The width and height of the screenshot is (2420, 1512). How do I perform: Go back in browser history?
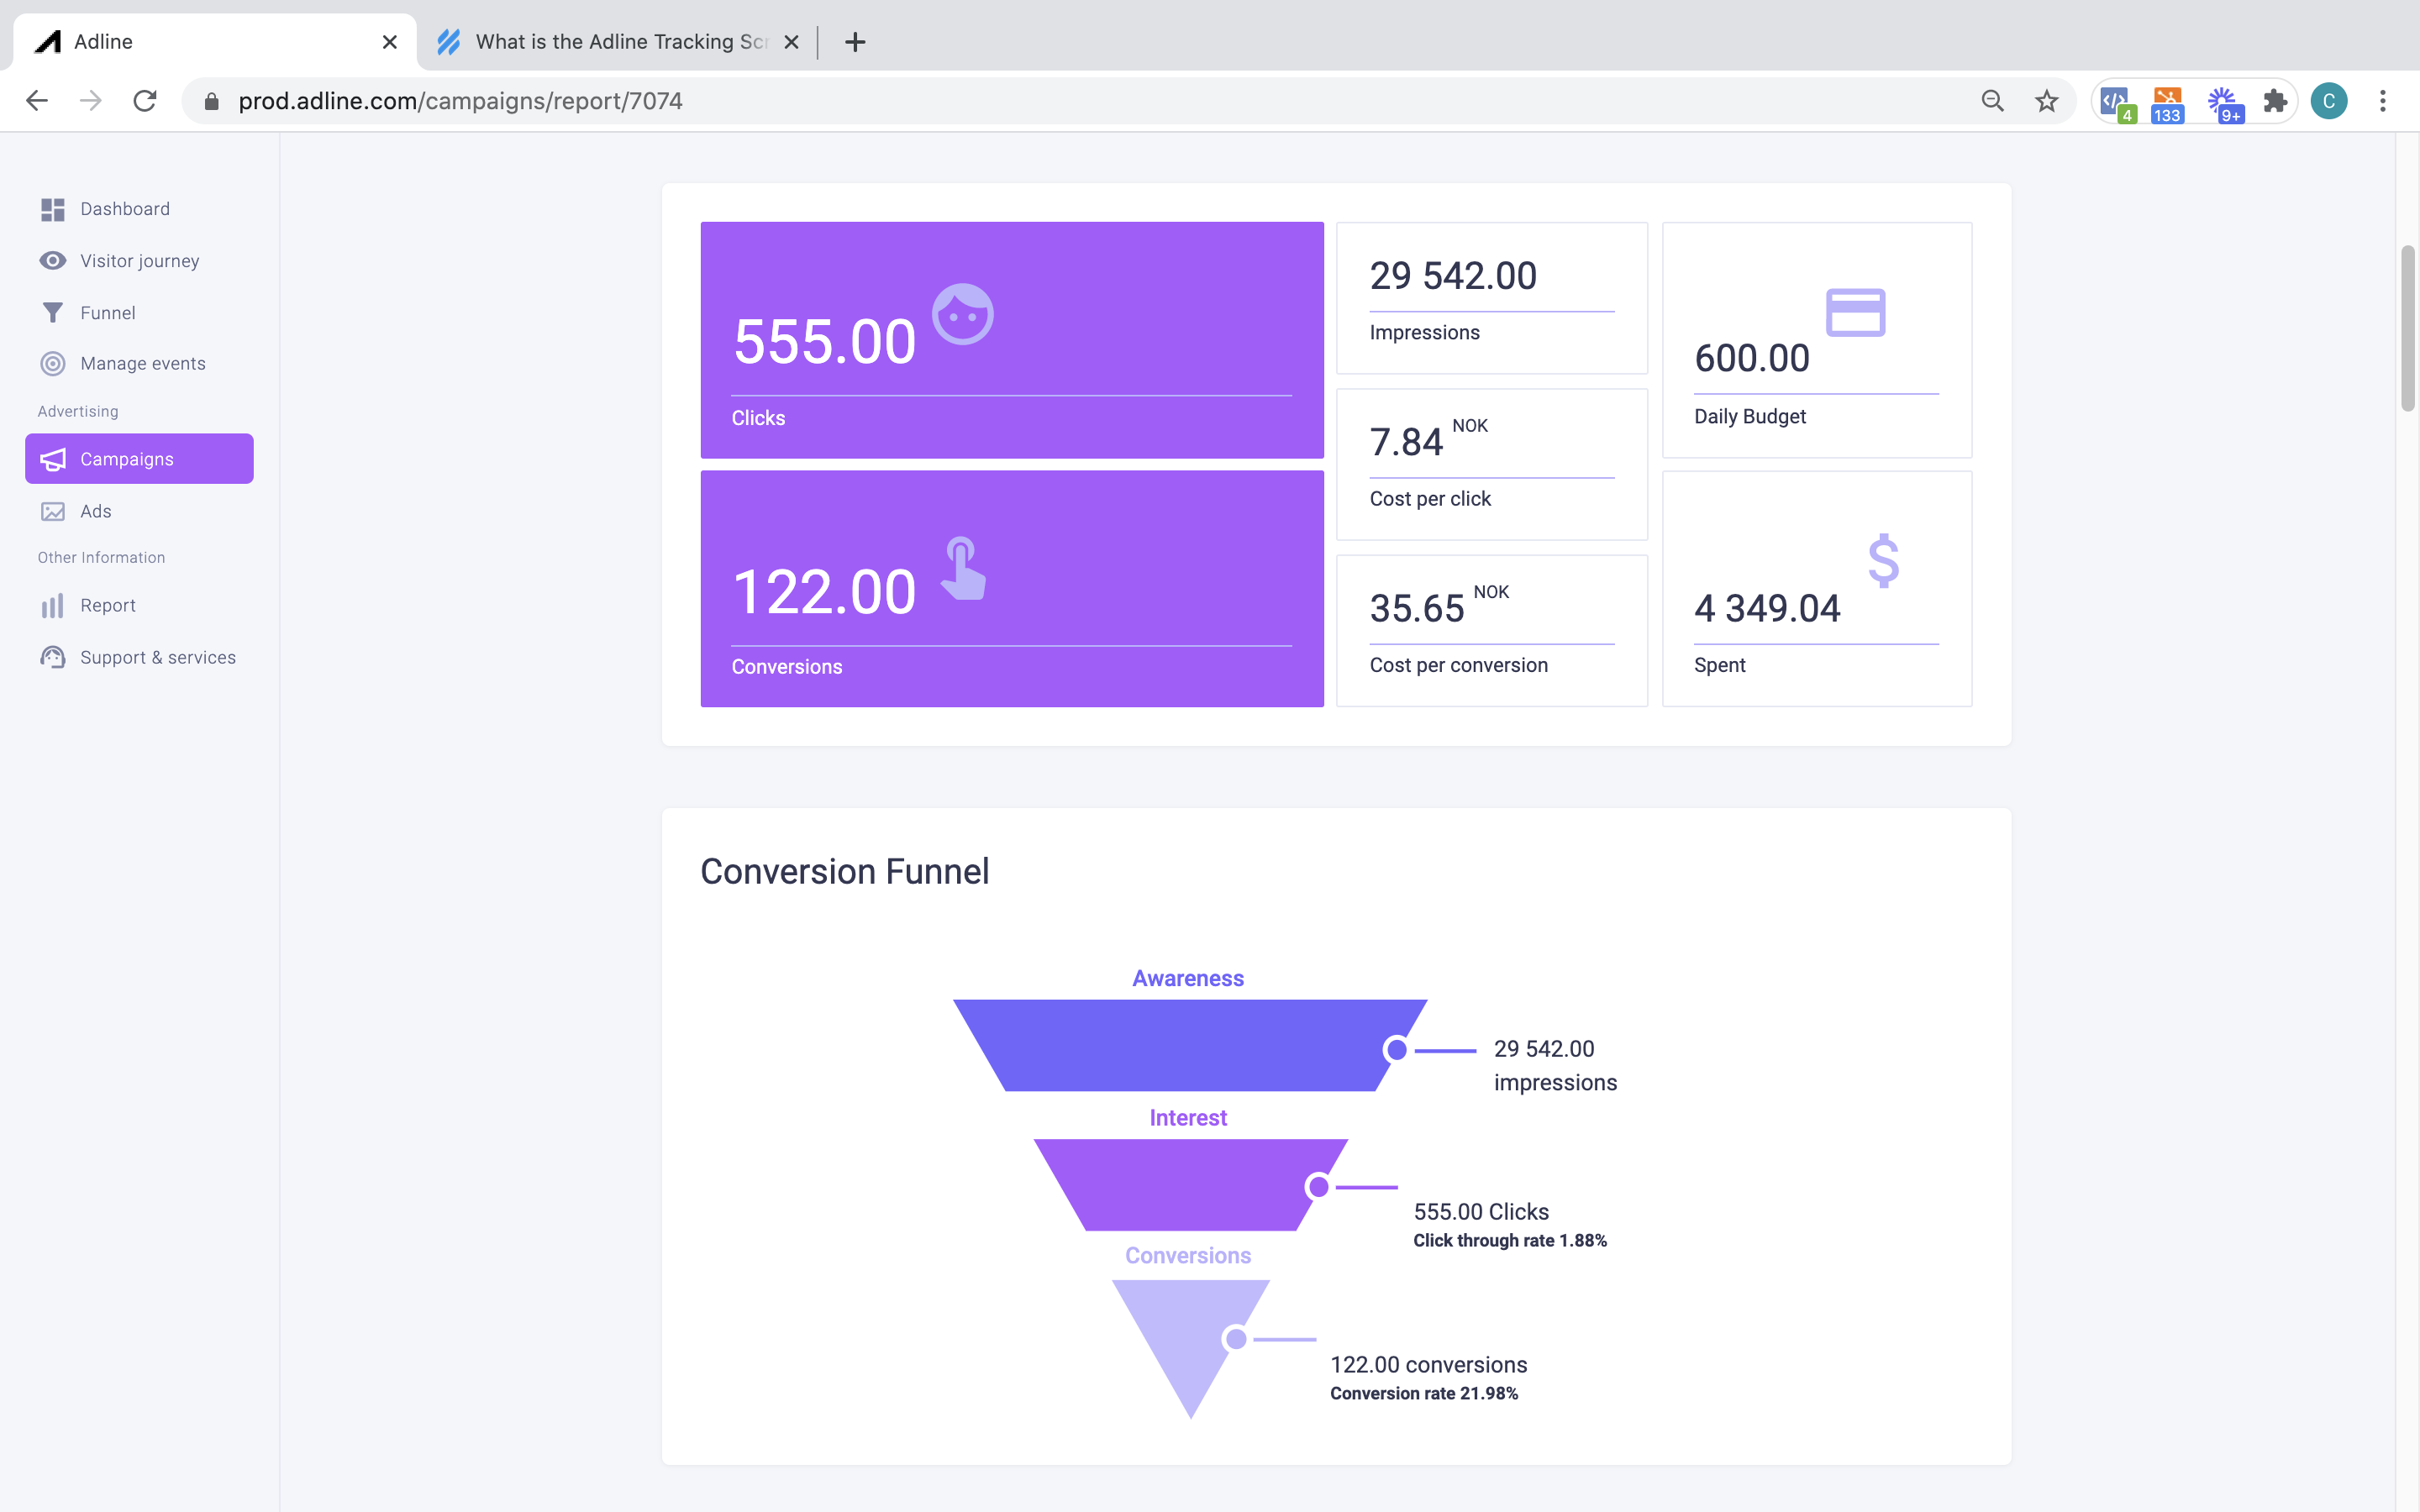pyautogui.click(x=37, y=101)
